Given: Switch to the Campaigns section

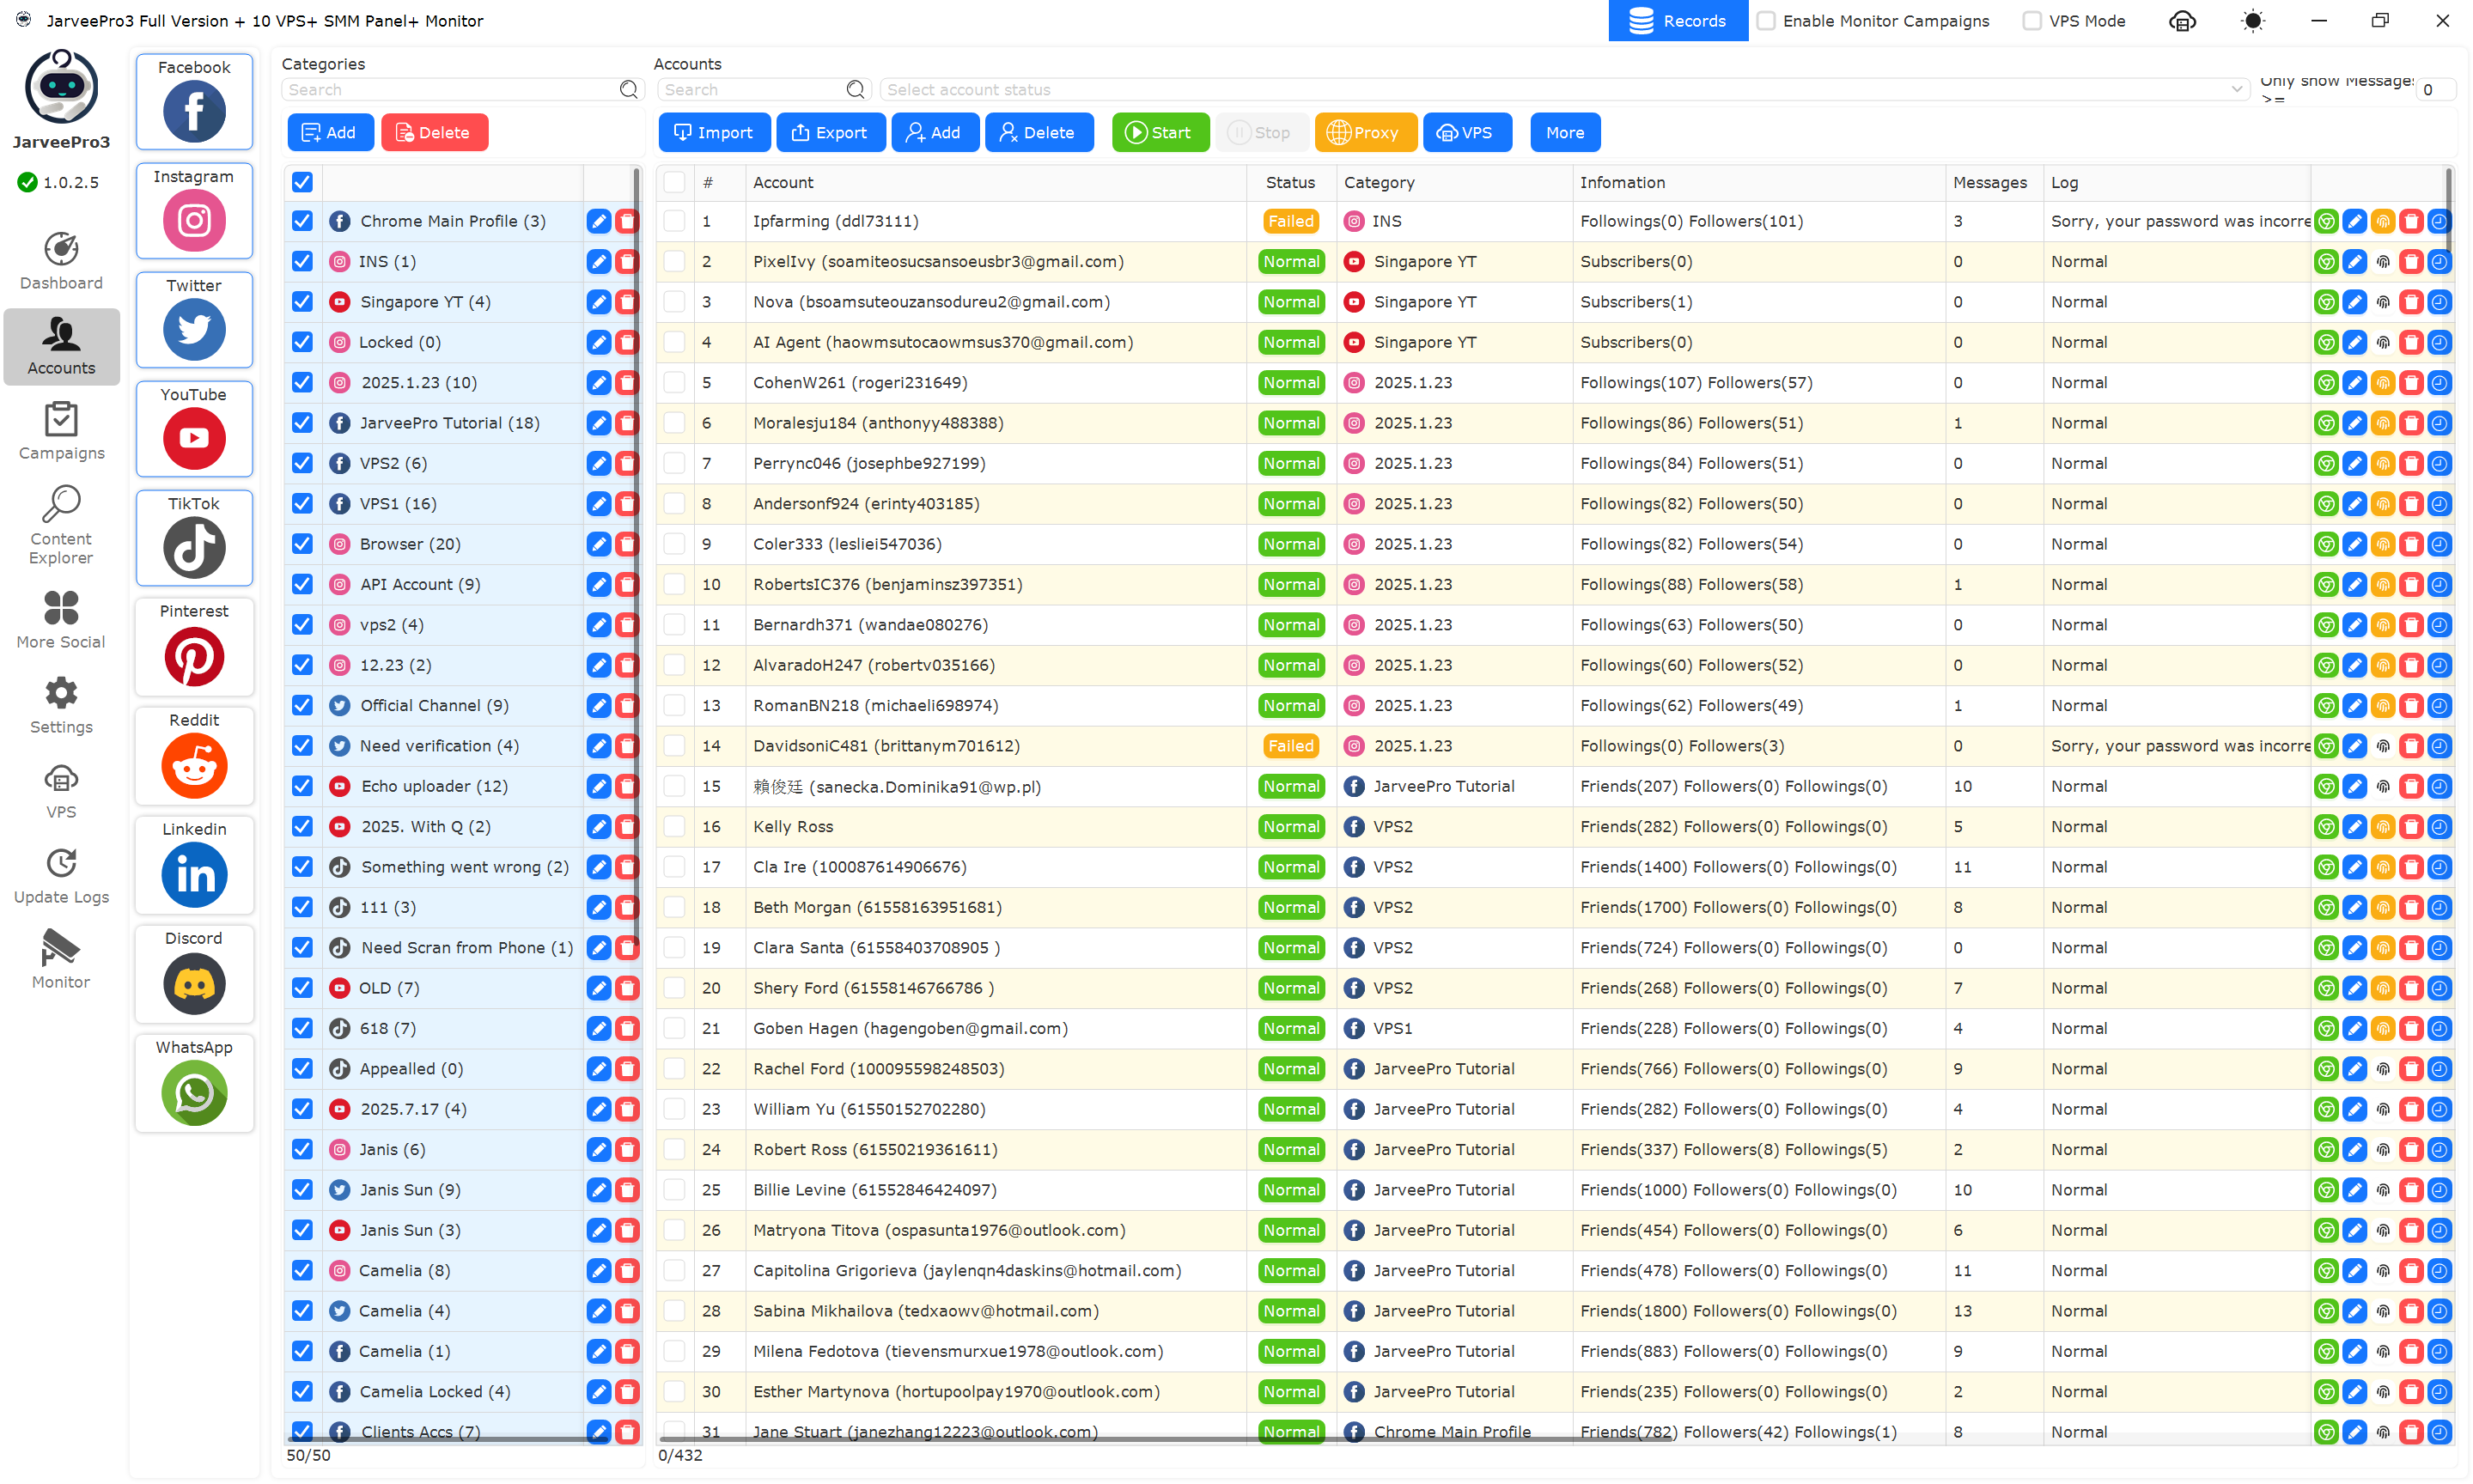Looking at the screenshot, I should tap(61, 431).
